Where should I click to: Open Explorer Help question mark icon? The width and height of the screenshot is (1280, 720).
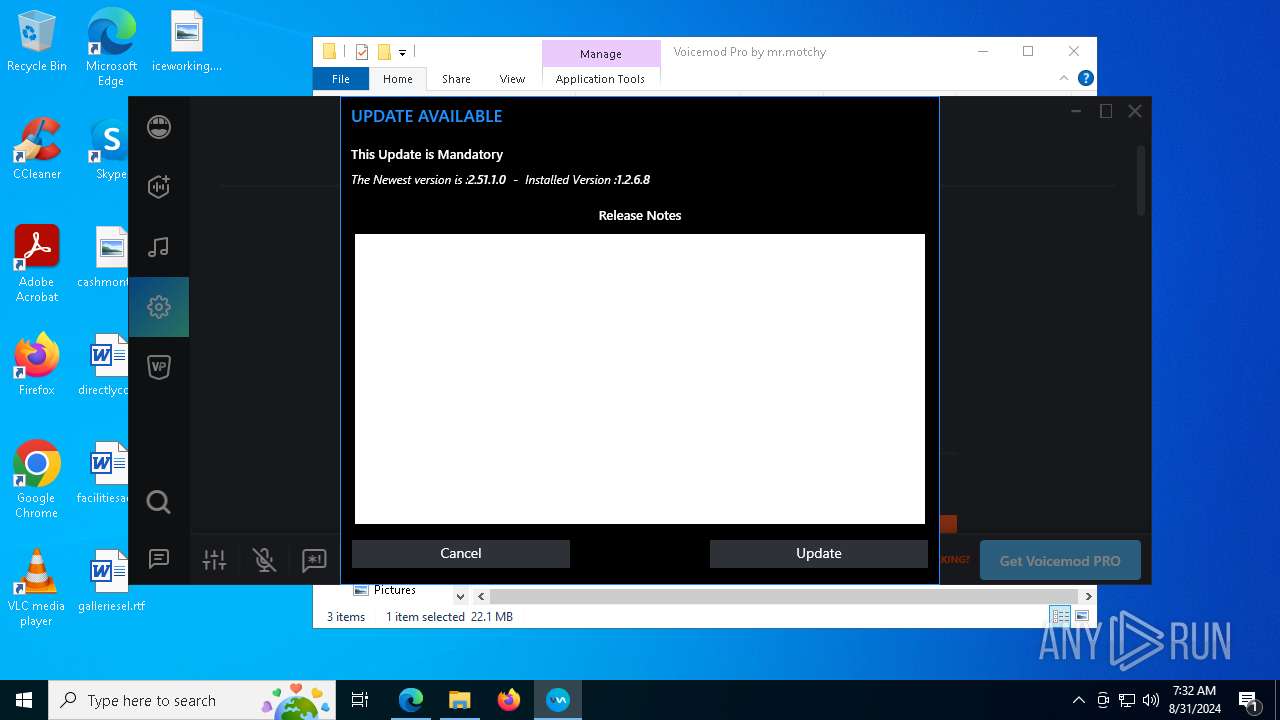tap(1086, 78)
